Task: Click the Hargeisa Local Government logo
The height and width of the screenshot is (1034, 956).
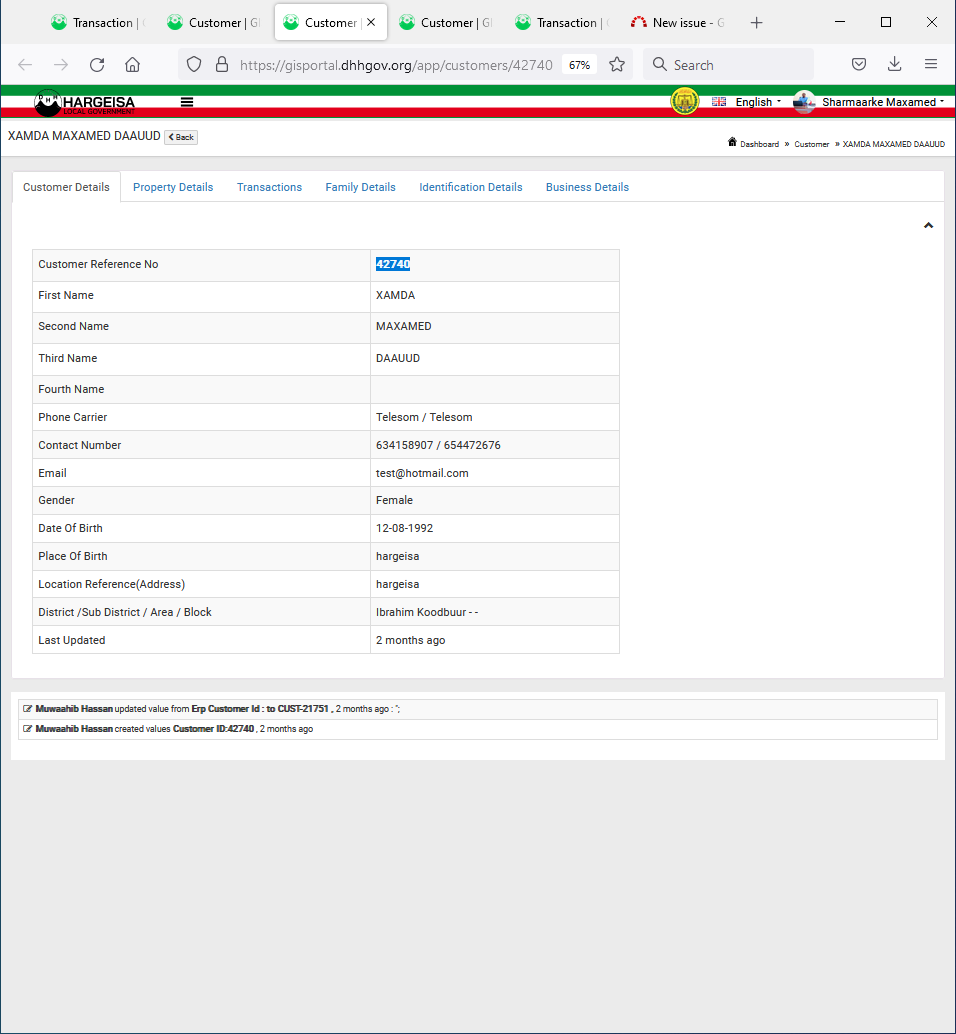Action: pyautogui.click(x=84, y=102)
